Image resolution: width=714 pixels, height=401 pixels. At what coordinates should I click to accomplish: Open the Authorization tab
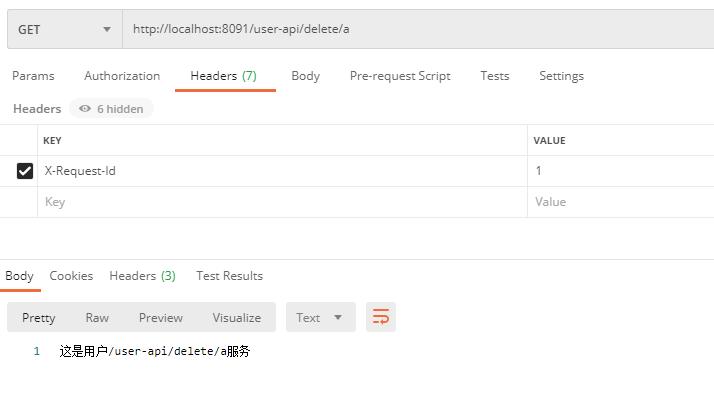click(122, 76)
